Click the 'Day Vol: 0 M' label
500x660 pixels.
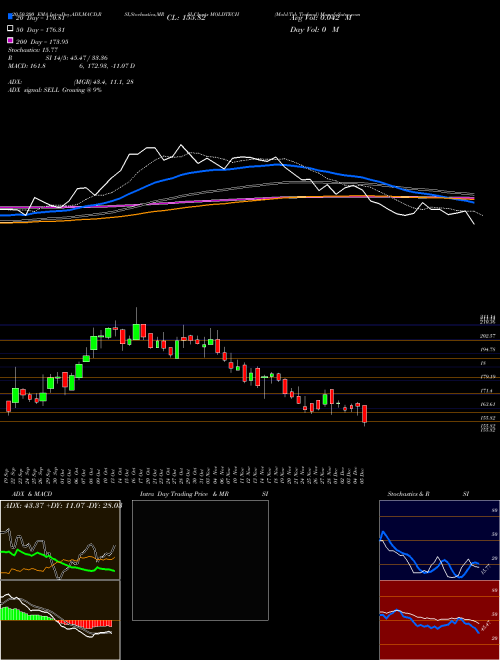(x=314, y=30)
